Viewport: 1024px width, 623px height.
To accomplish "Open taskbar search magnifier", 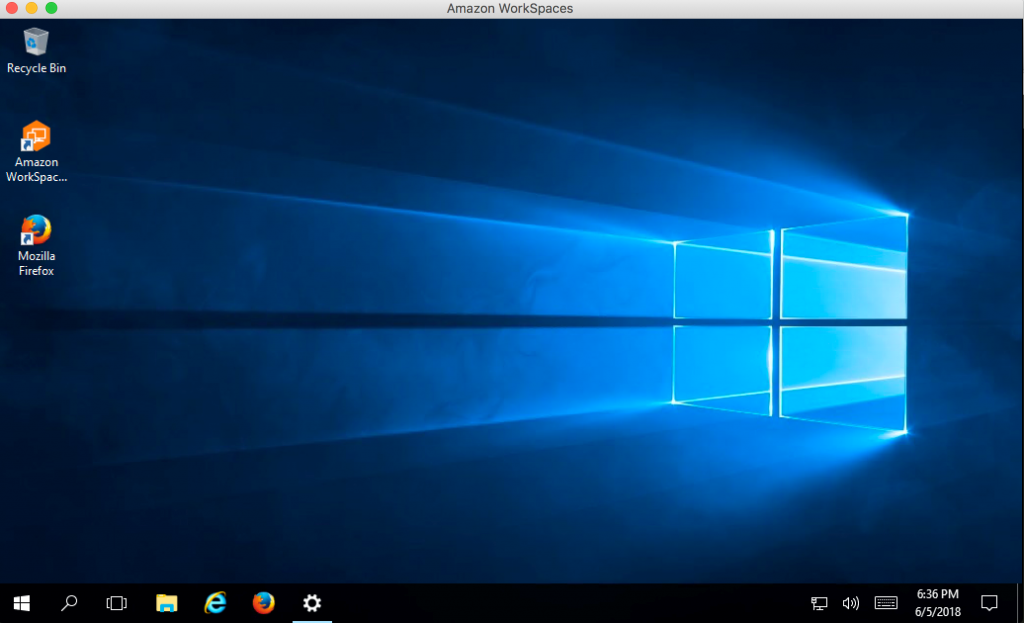I will coord(69,603).
